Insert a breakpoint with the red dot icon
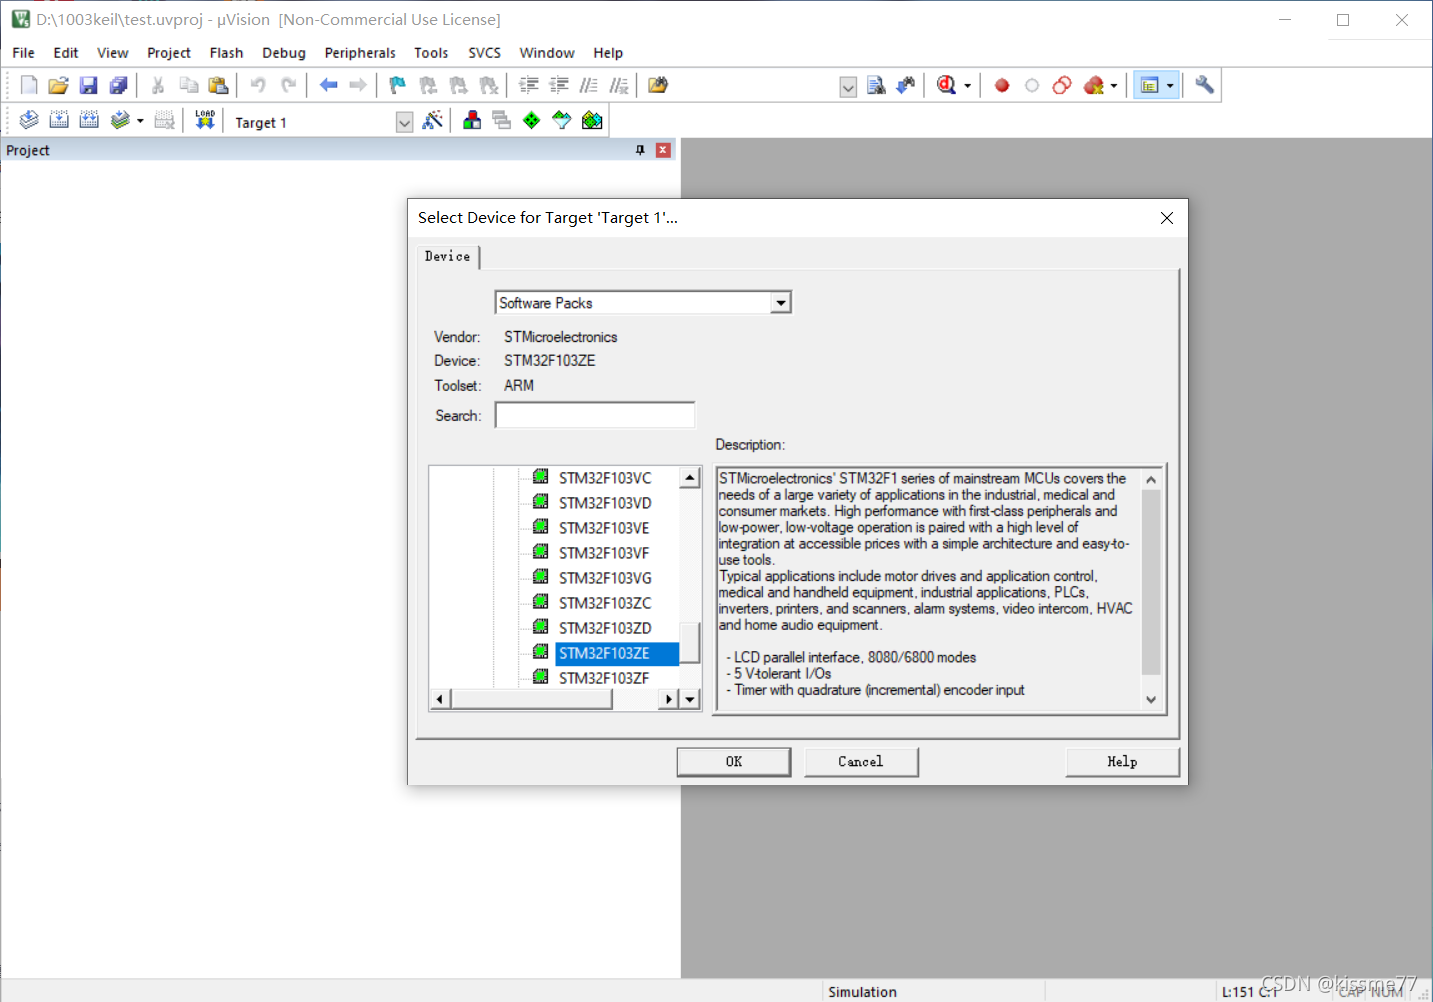 (x=1002, y=85)
